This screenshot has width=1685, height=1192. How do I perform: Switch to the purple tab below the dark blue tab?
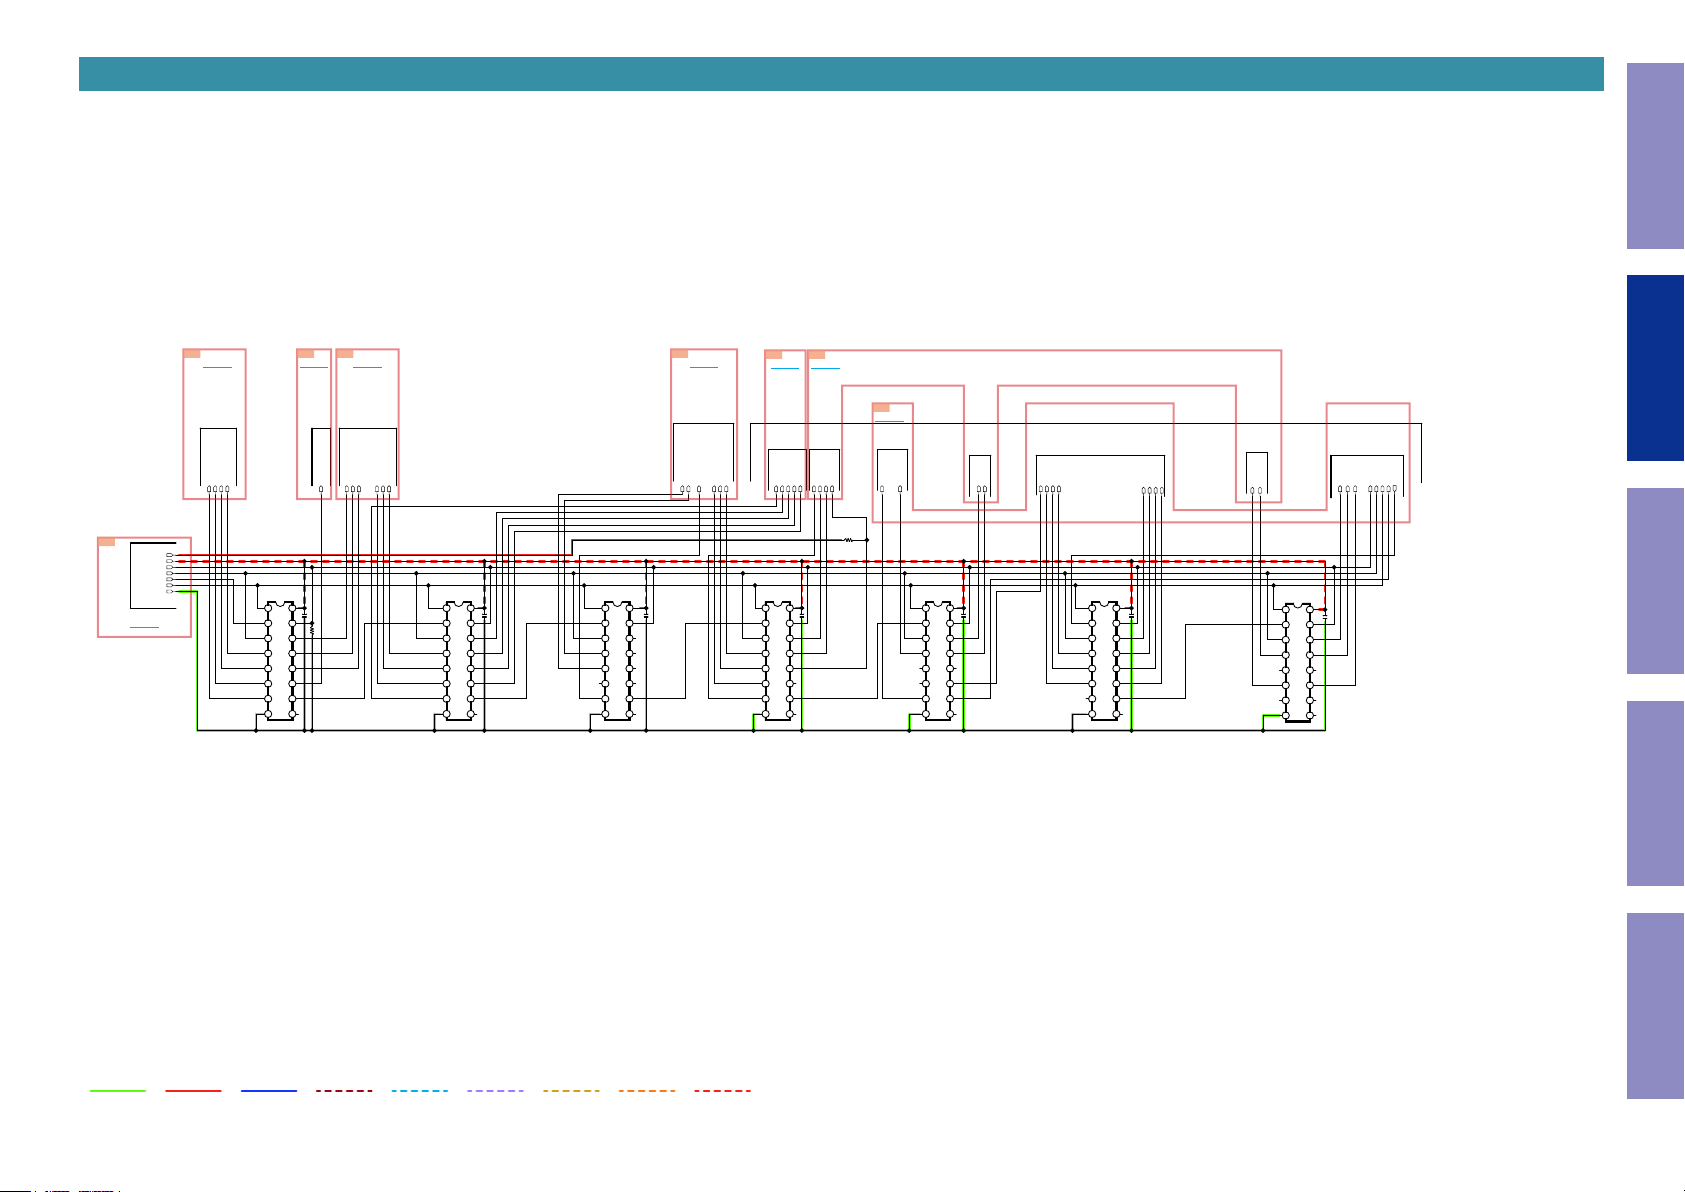(x=1655, y=581)
